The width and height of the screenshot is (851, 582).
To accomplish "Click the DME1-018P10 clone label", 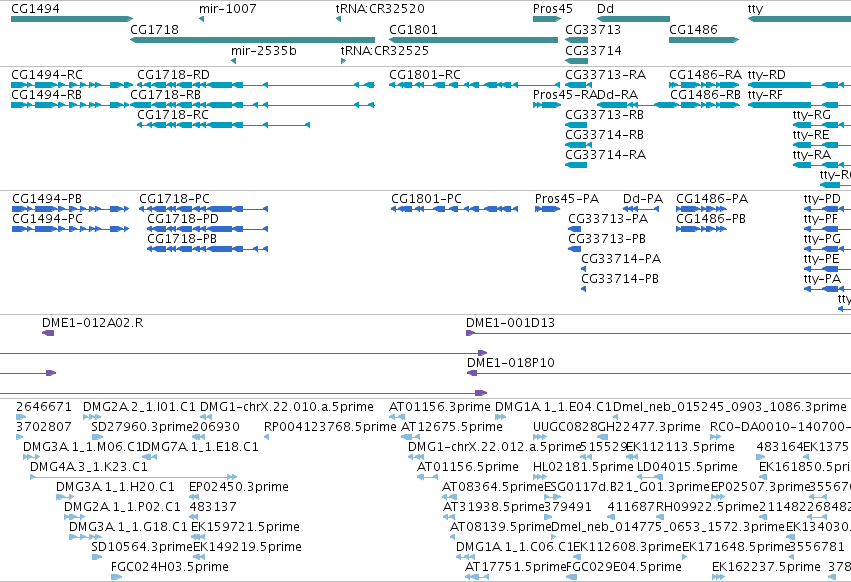I will [510, 362].
